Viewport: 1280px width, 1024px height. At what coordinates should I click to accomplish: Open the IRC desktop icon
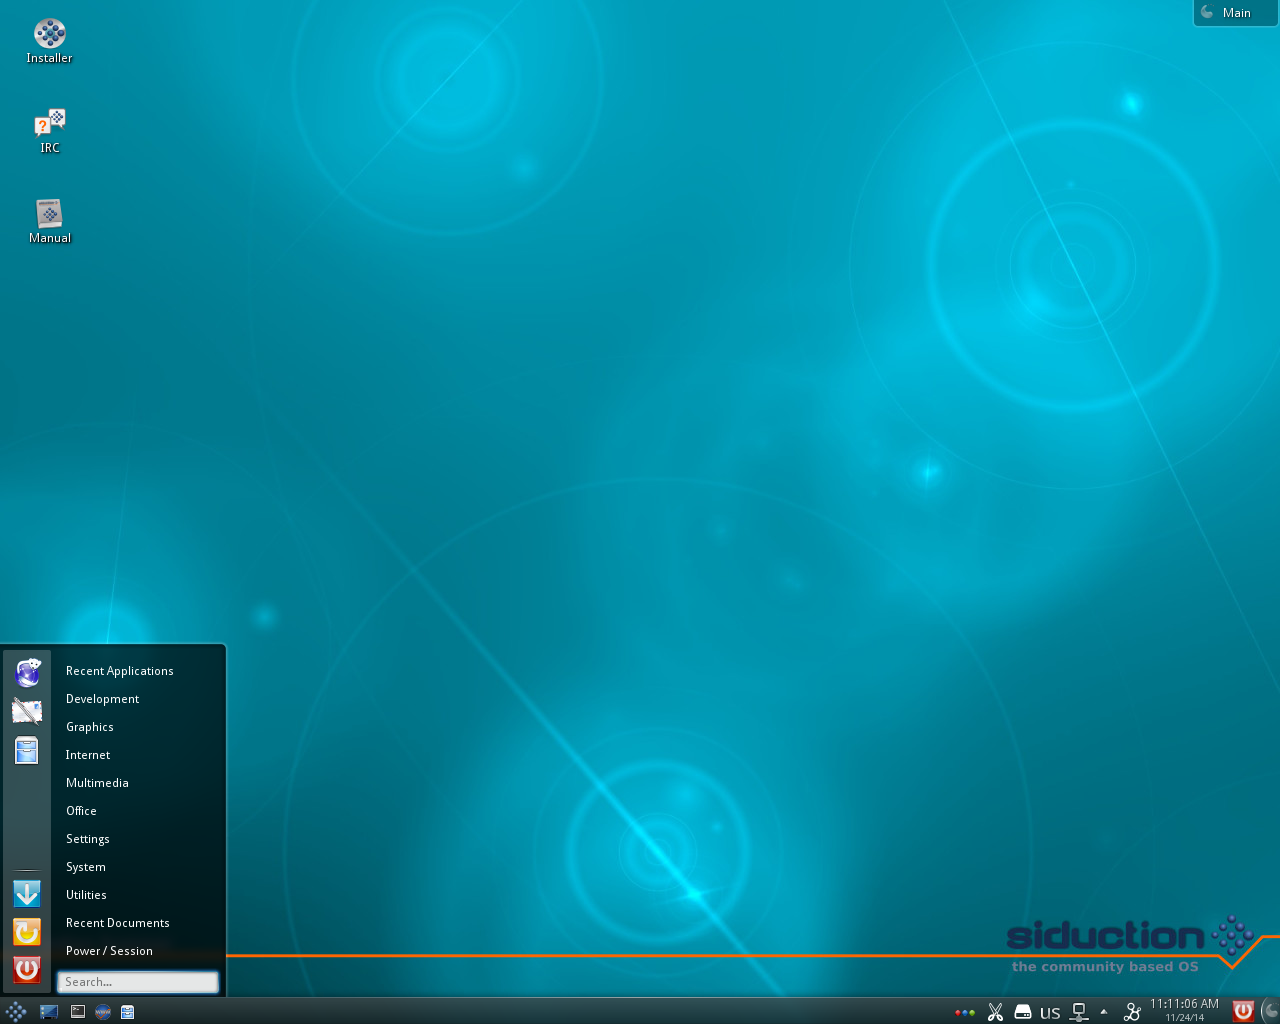point(49,131)
